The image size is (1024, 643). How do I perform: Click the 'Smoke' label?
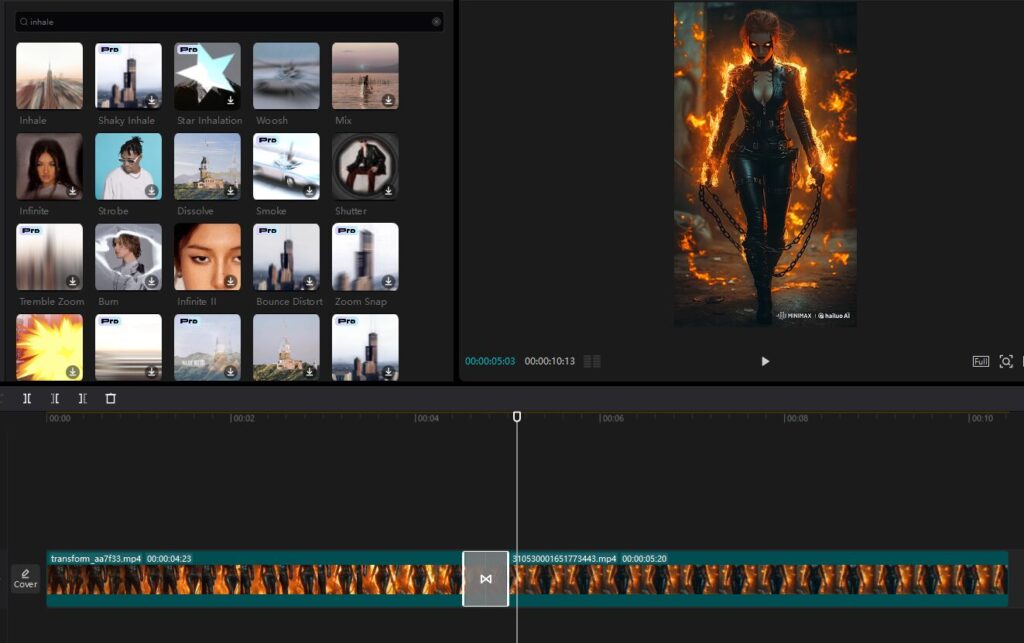coord(271,211)
